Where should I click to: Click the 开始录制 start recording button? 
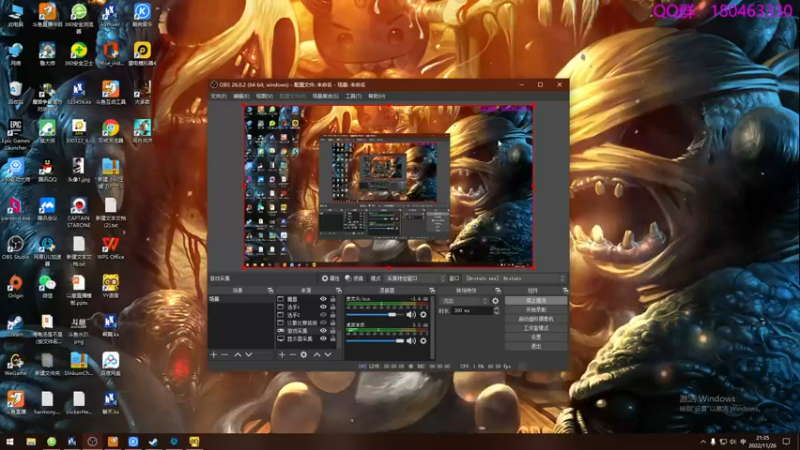pyautogui.click(x=536, y=310)
